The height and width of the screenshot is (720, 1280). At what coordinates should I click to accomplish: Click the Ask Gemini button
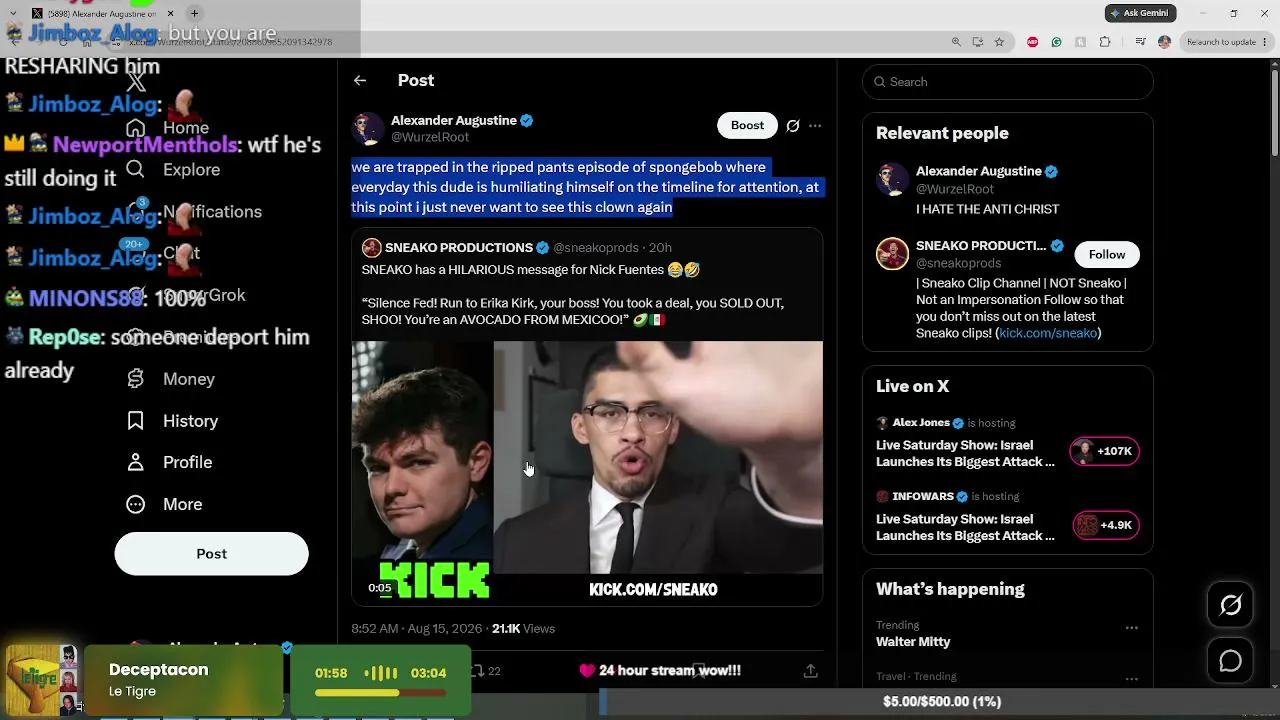point(1140,13)
